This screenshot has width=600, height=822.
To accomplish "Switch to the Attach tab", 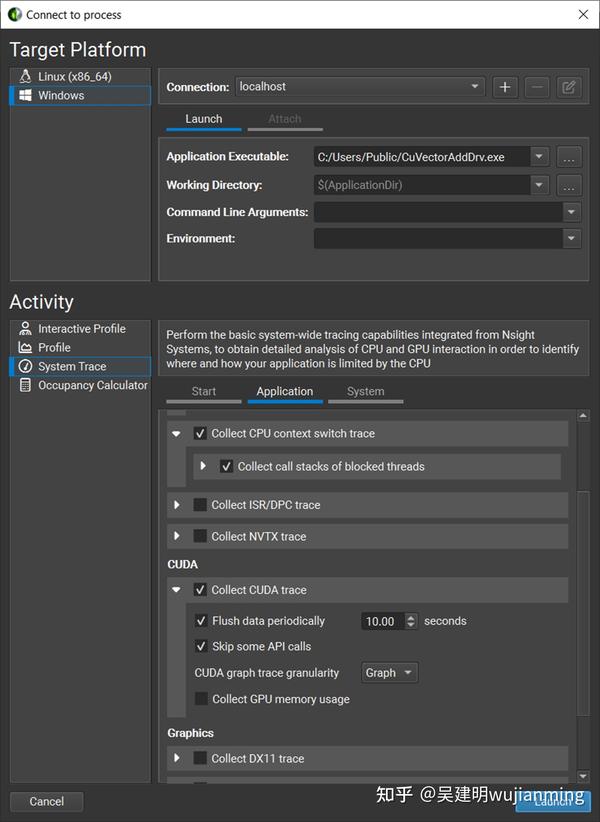I will pos(285,118).
